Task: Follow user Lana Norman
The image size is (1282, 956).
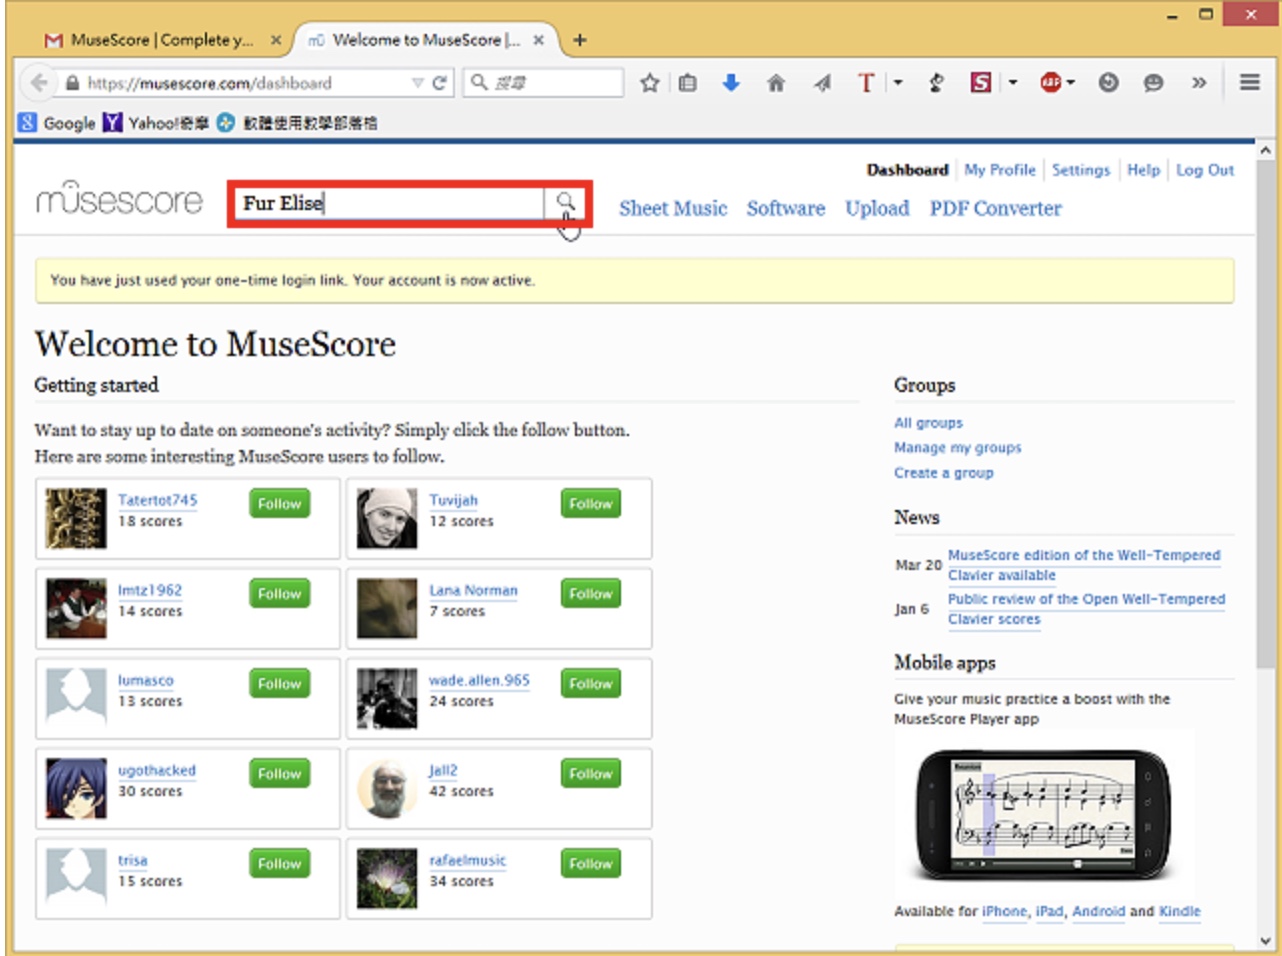Action: [590, 594]
